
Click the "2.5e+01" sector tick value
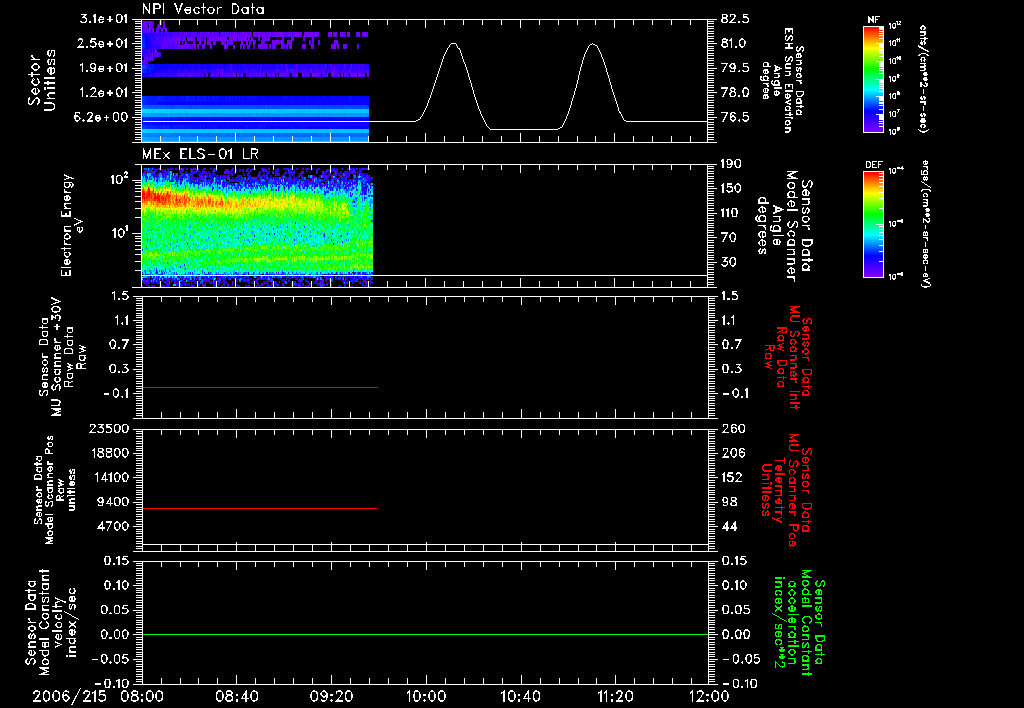click(104, 43)
